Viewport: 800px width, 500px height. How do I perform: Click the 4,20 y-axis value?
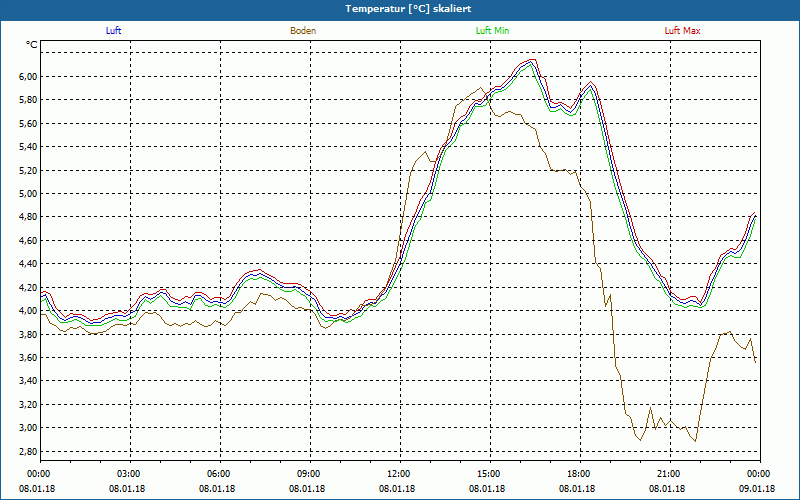[29, 287]
